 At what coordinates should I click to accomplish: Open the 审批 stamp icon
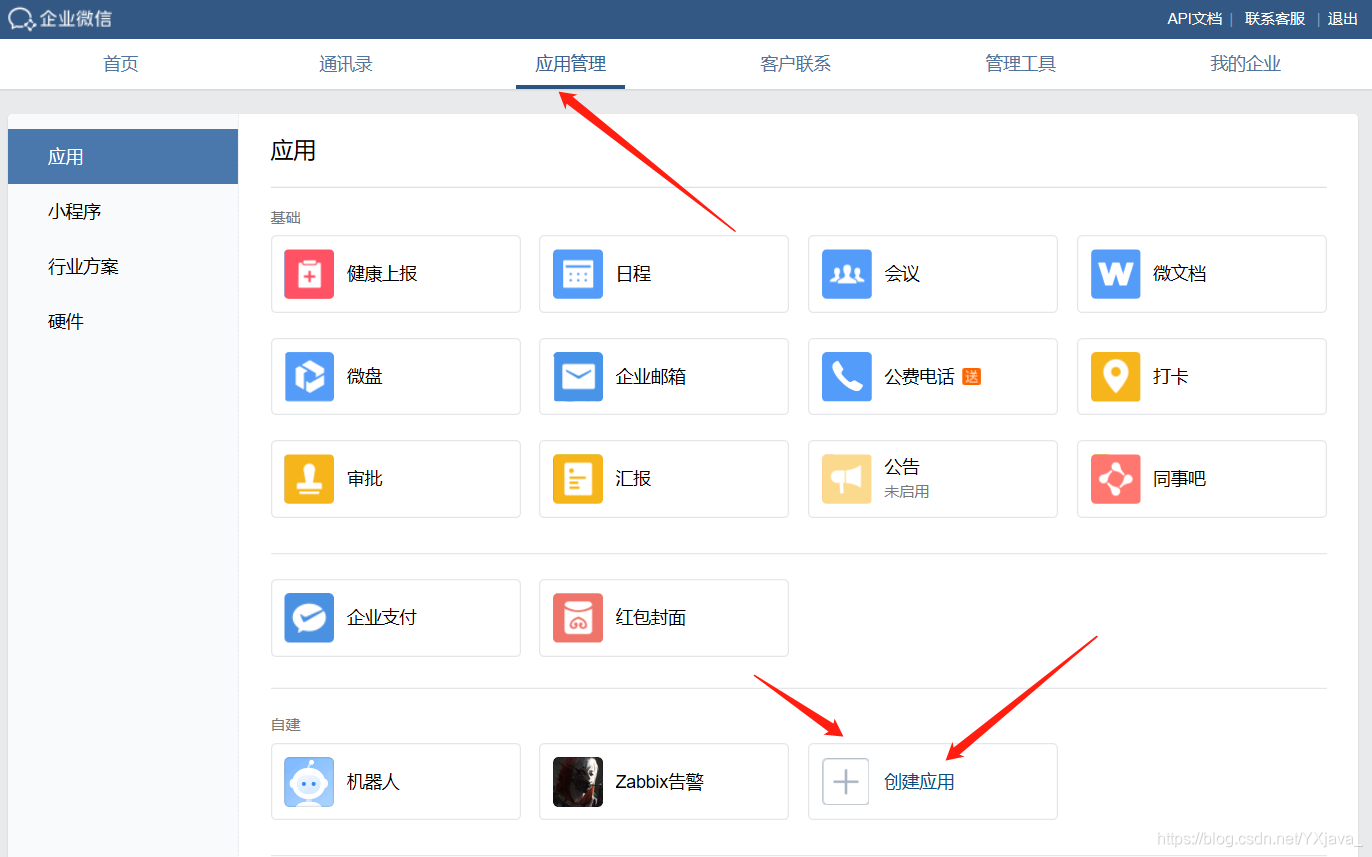(309, 479)
